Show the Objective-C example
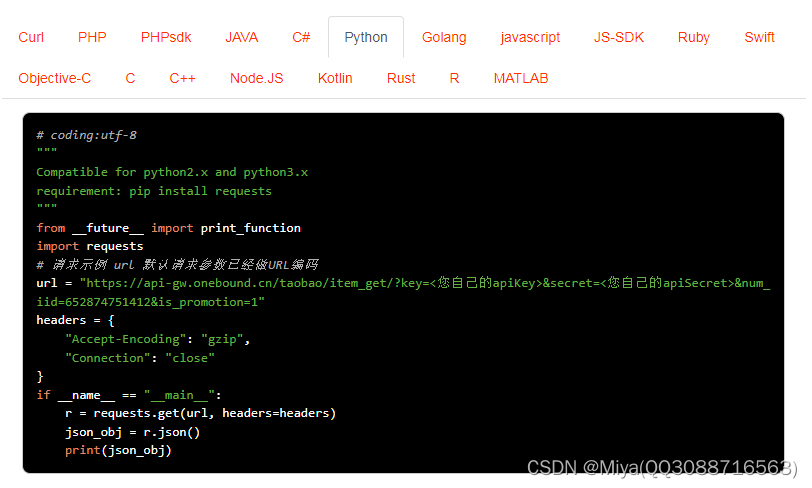This screenshot has height=488, width=812. click(x=55, y=78)
